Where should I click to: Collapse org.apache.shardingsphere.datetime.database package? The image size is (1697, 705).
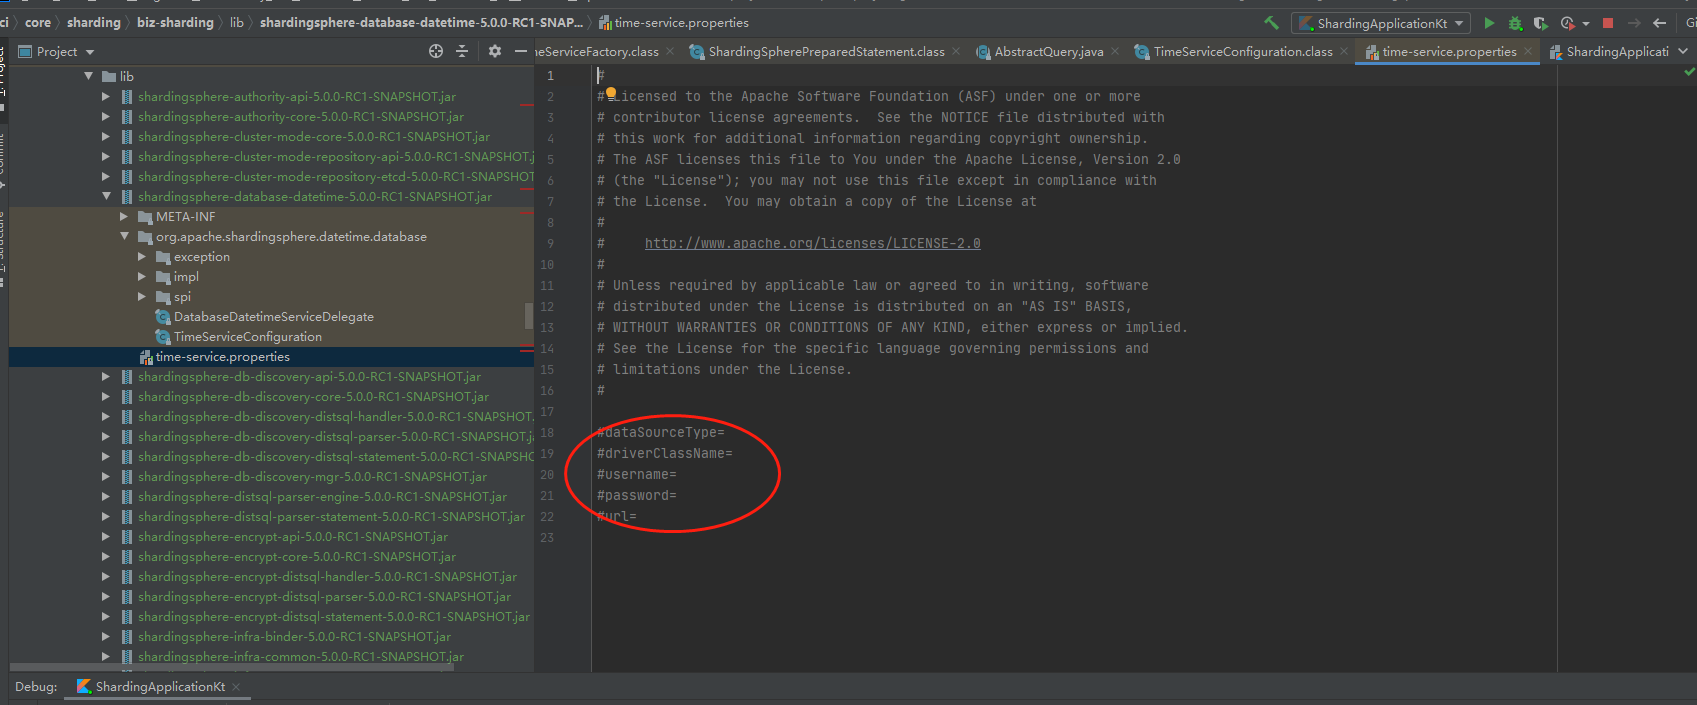click(124, 236)
